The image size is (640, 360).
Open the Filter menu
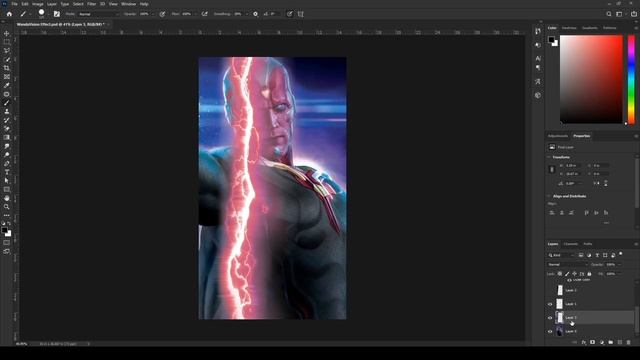tap(91, 4)
